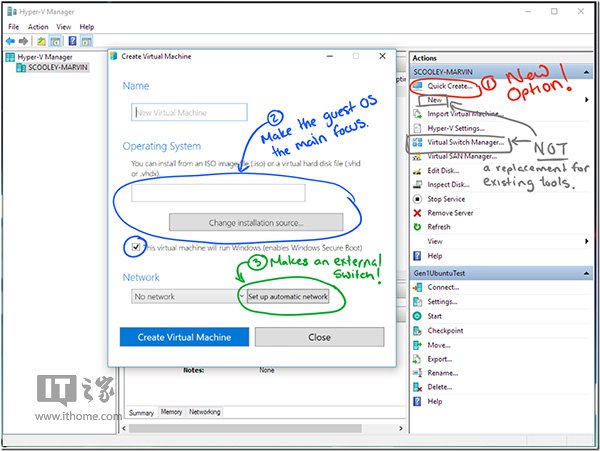This screenshot has height=451, width=600.
Task: Click the Inspect Disk icon
Action: [417, 185]
